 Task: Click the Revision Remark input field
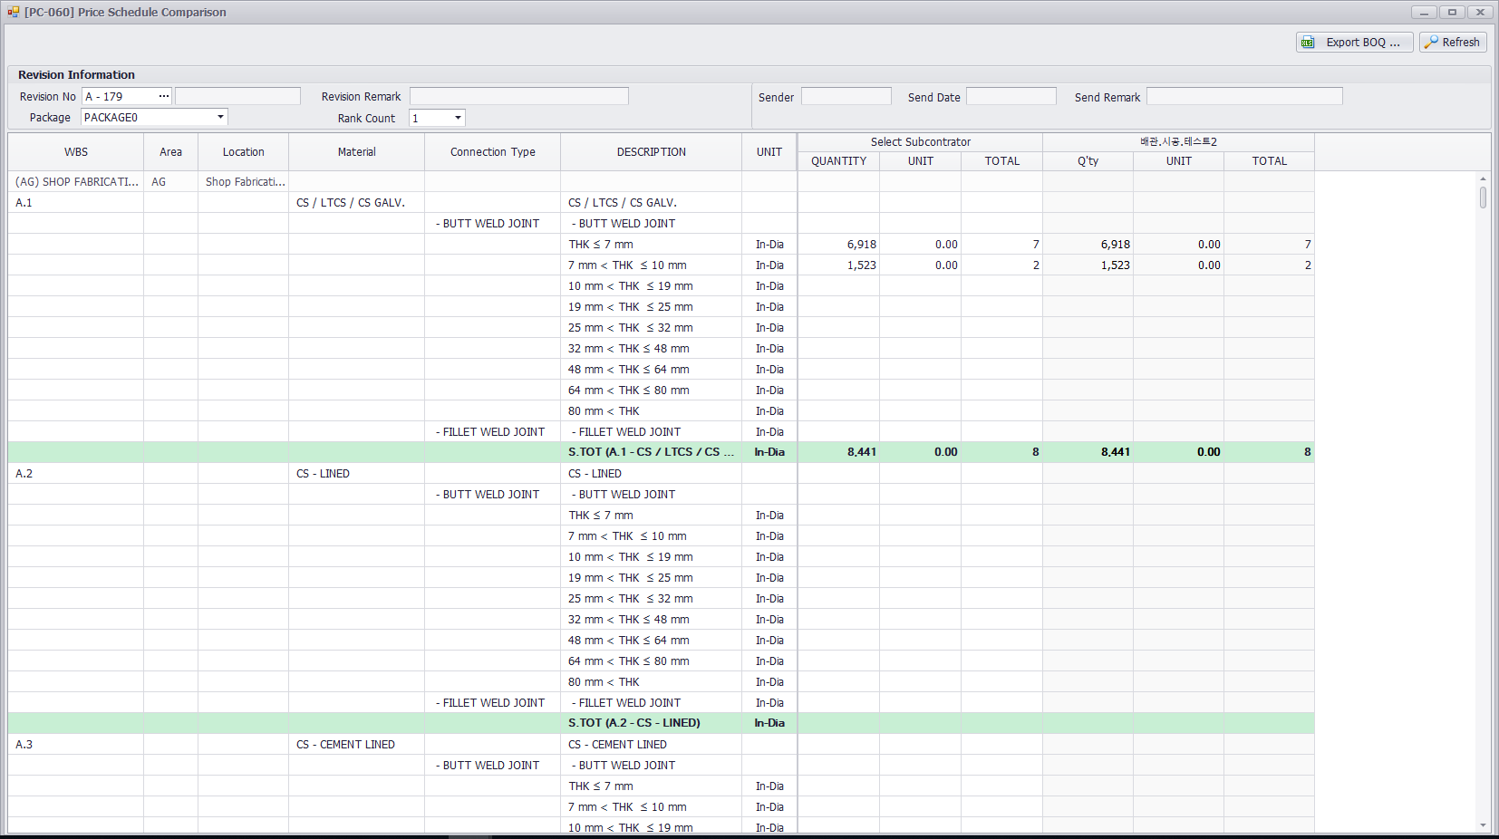518,96
